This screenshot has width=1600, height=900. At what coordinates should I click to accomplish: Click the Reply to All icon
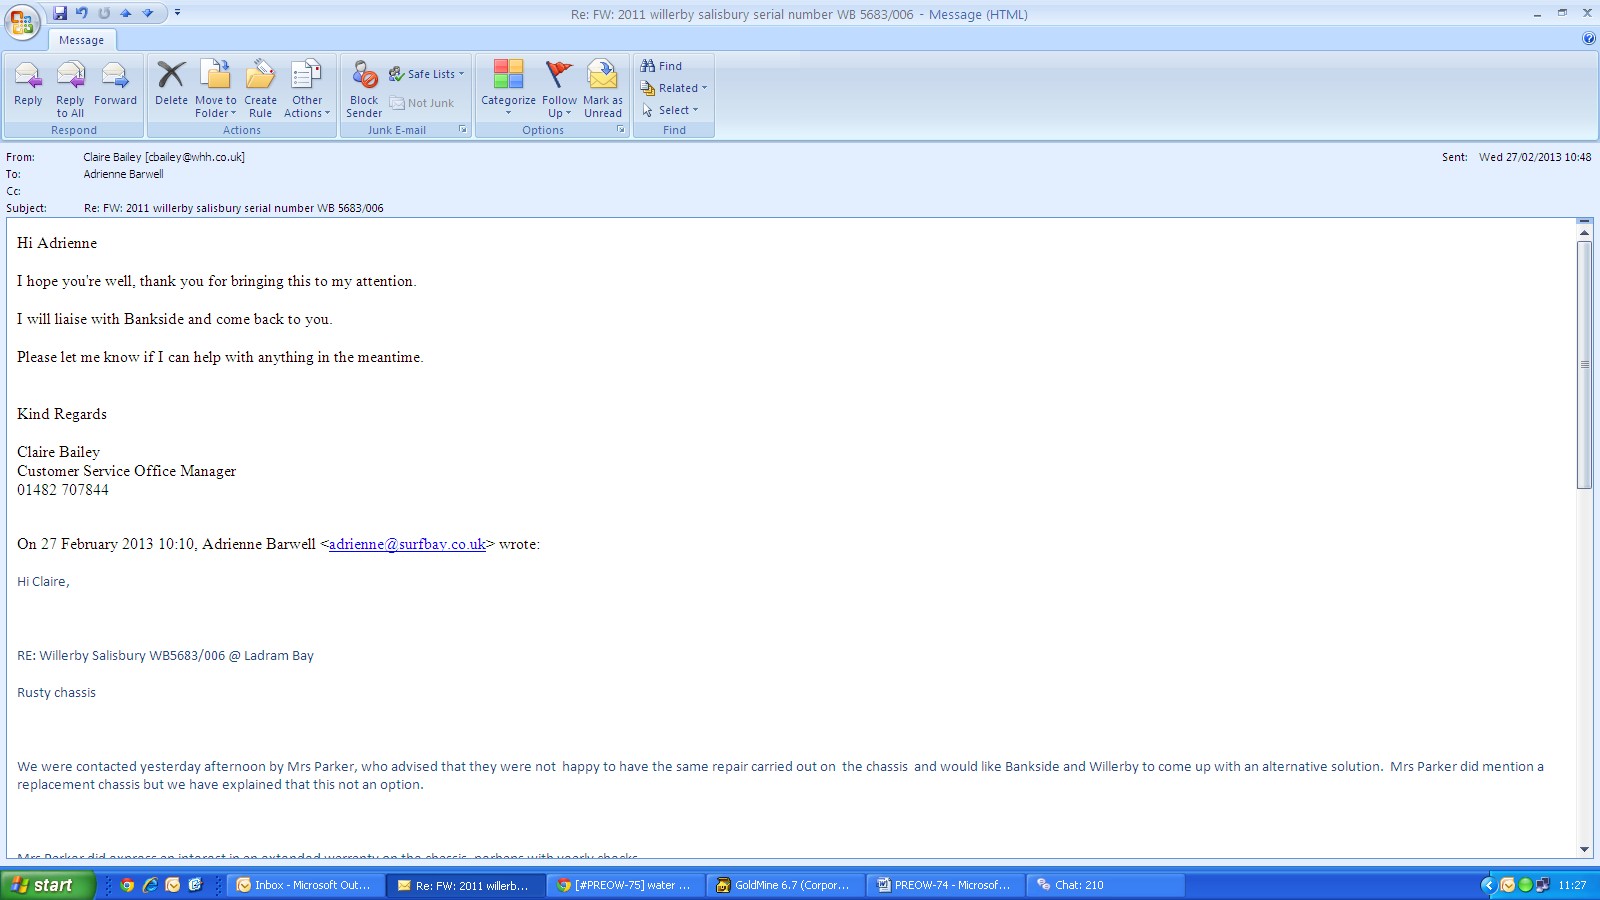pyautogui.click(x=70, y=88)
